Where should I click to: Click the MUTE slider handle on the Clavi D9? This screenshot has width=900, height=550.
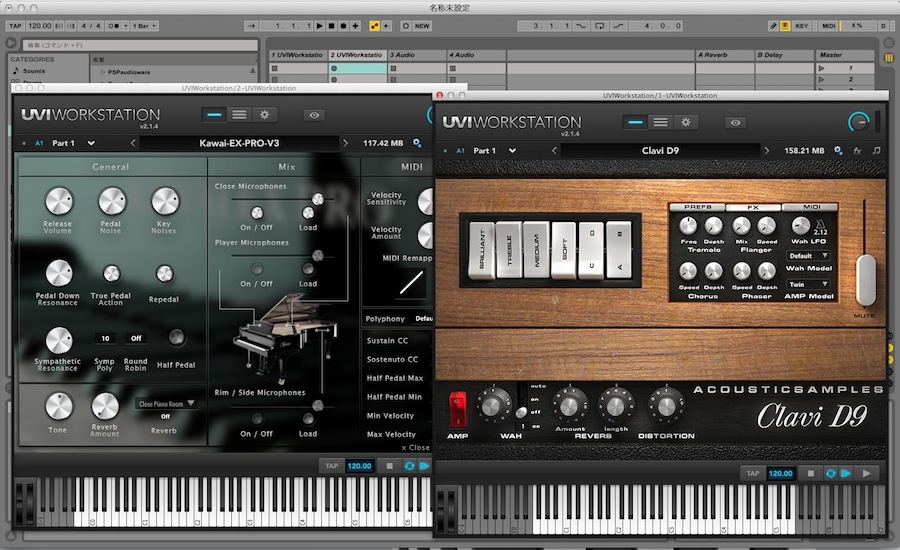[x=865, y=280]
